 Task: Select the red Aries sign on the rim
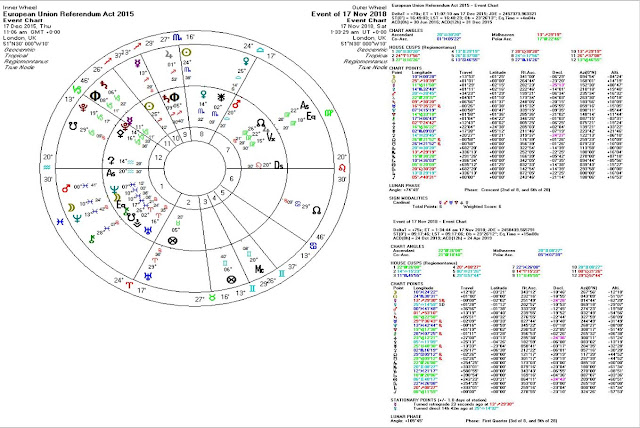pyautogui.click(x=129, y=285)
